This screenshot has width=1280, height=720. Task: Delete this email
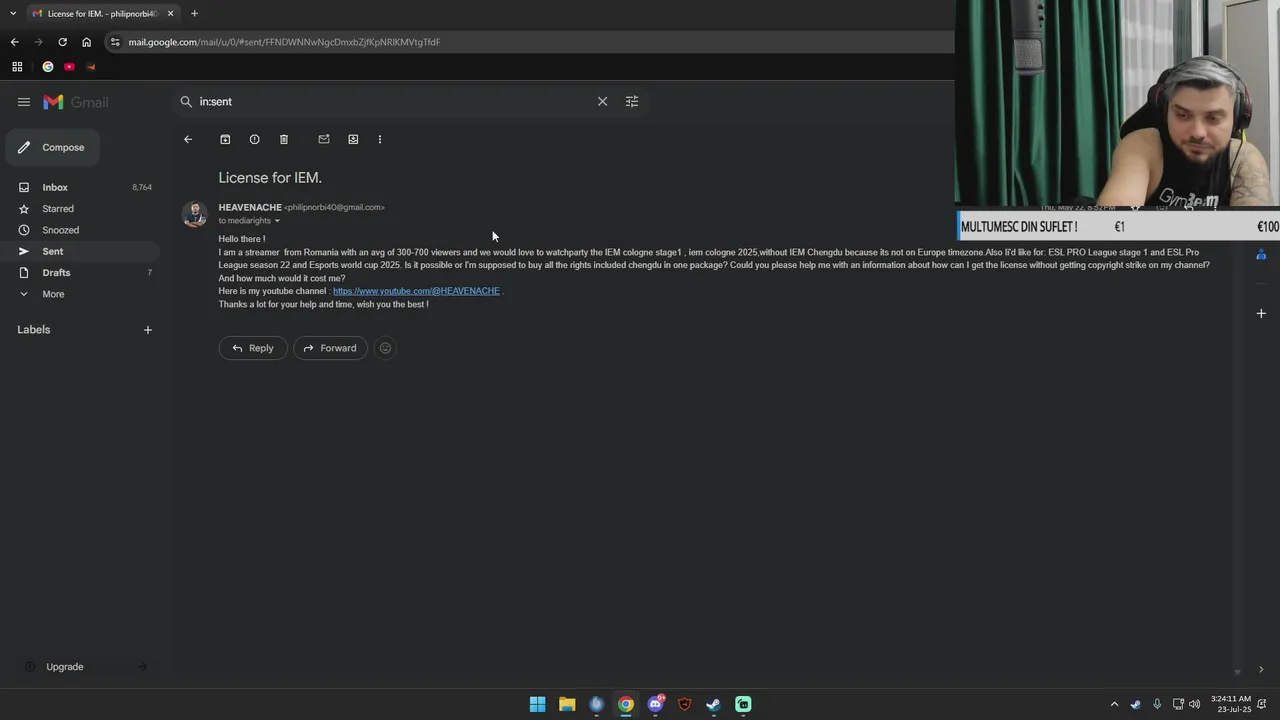(284, 139)
